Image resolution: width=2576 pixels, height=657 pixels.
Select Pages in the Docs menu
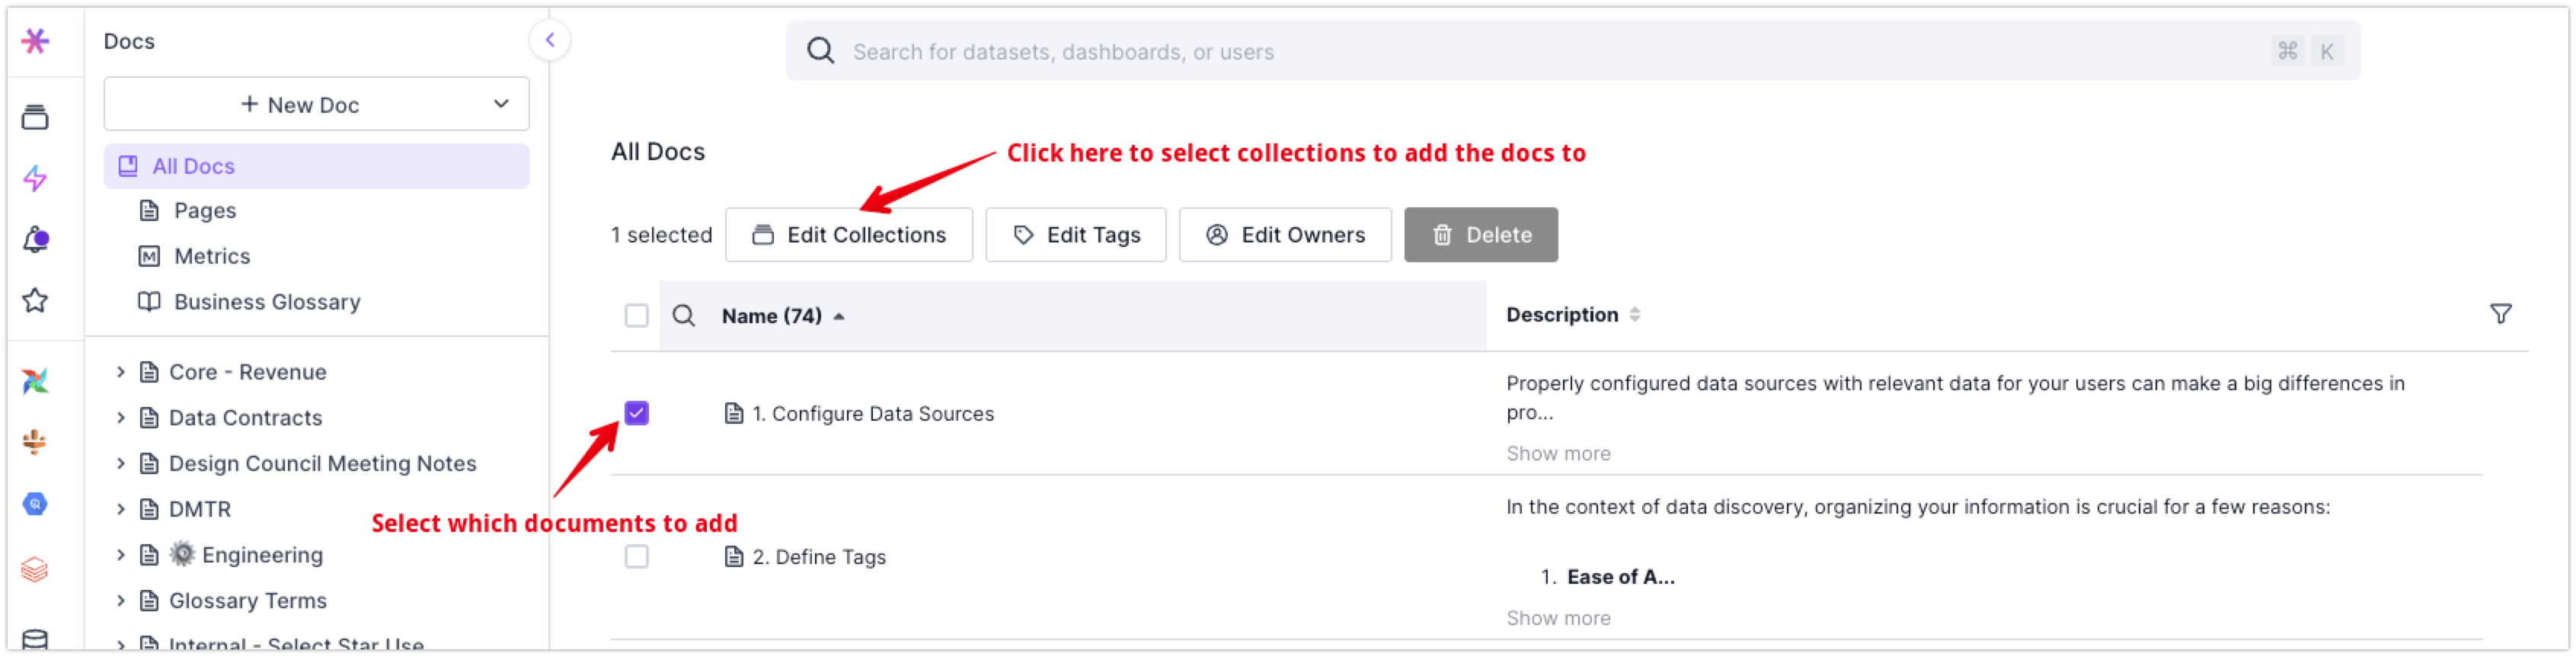click(205, 210)
